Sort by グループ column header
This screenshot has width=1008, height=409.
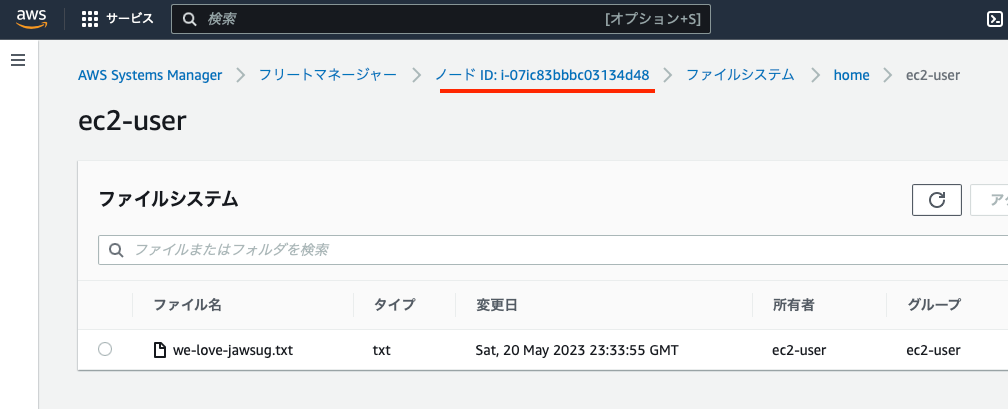click(x=934, y=305)
